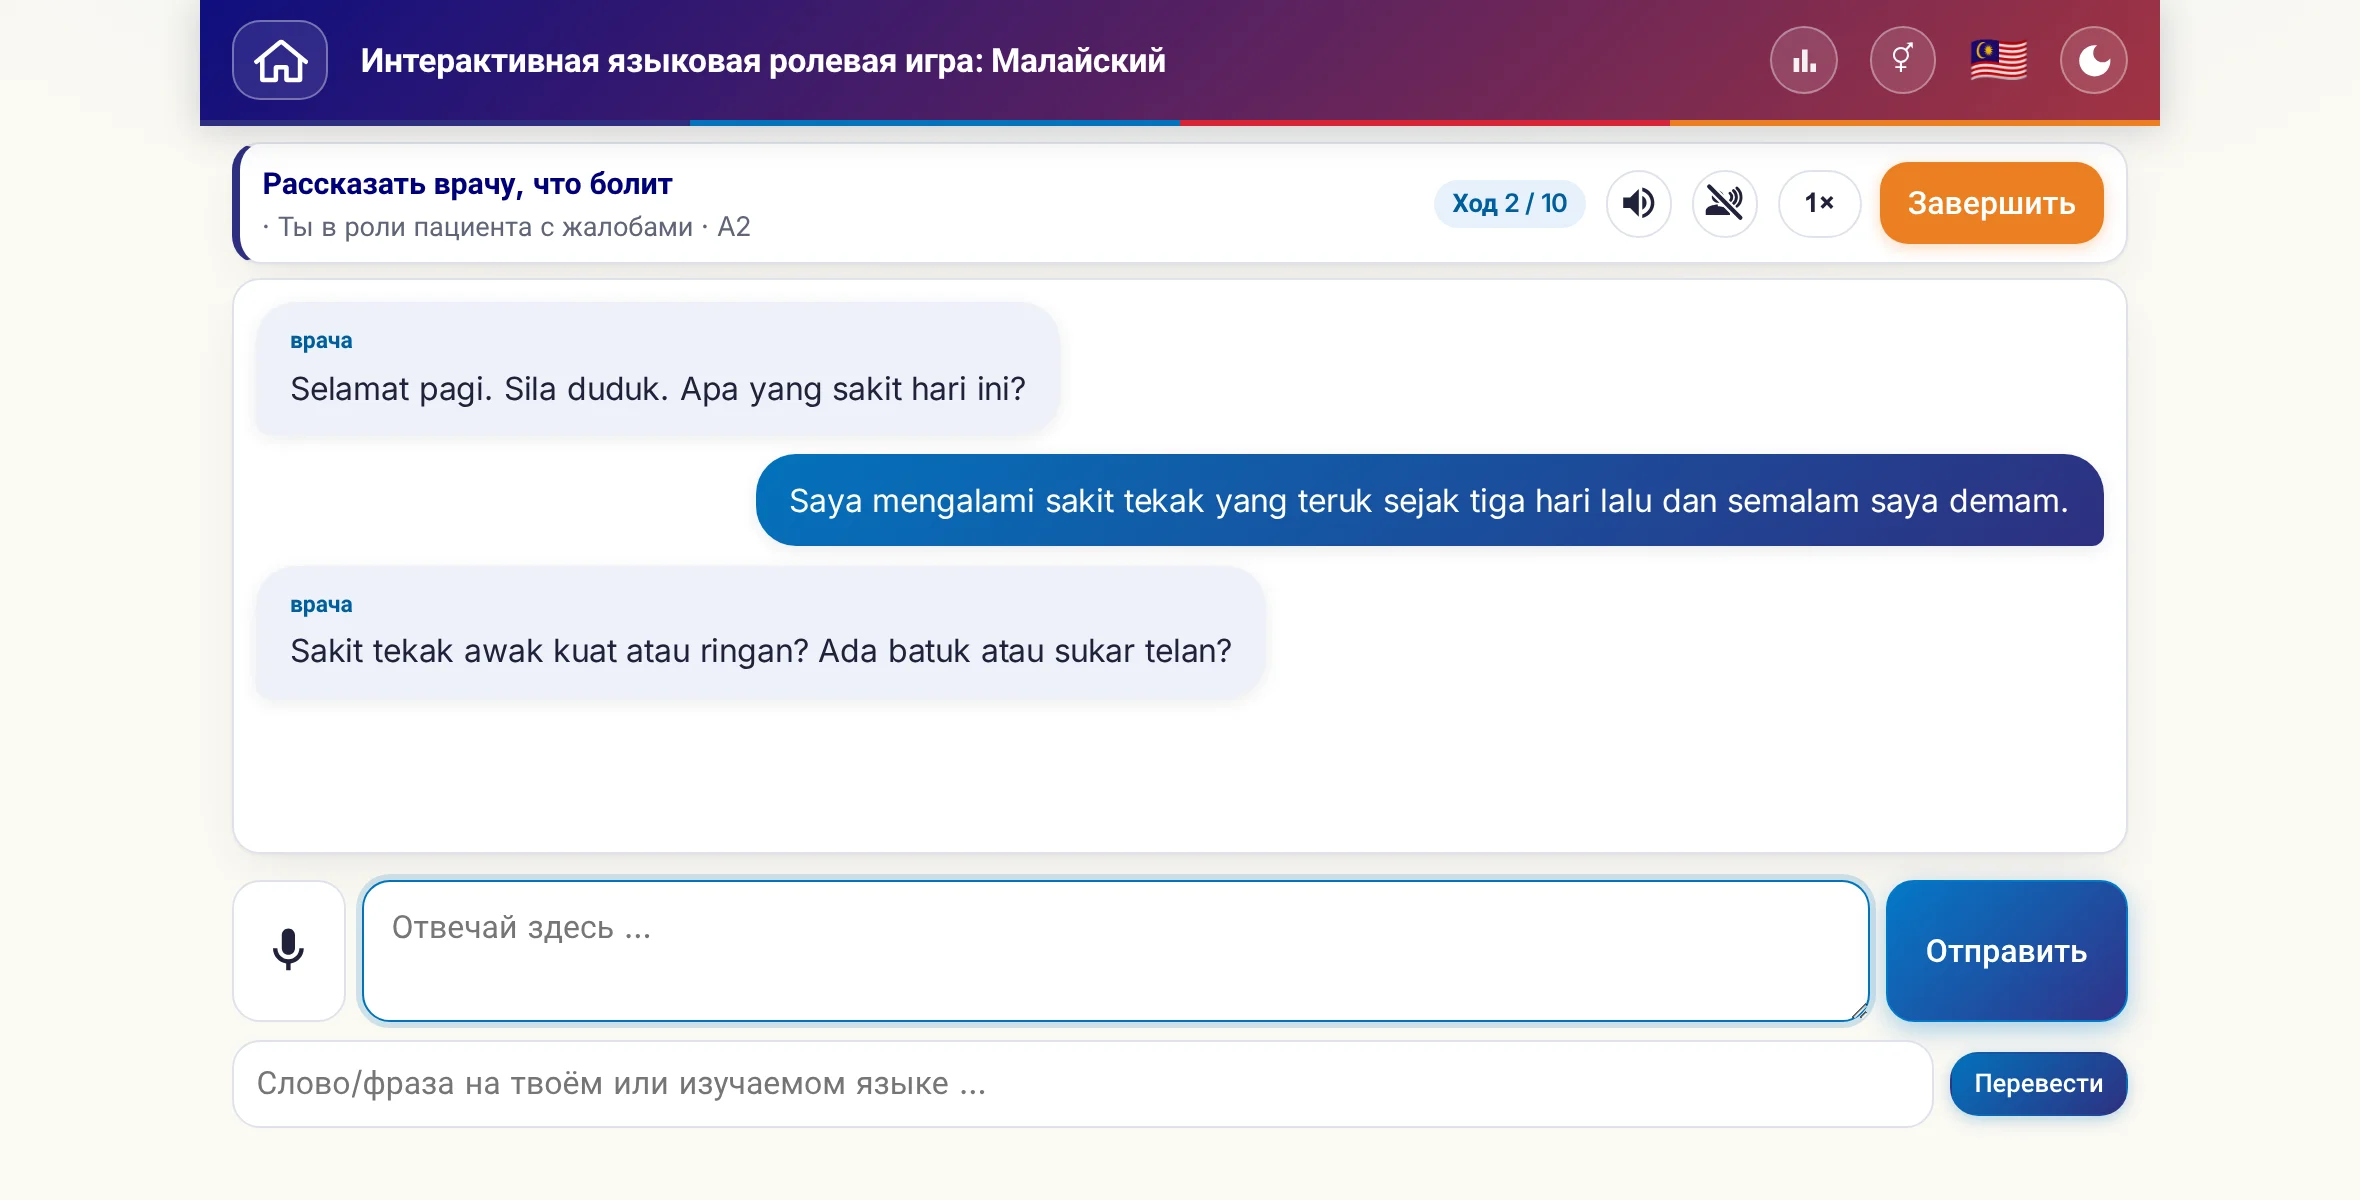Change playback speed 1× button

pyautogui.click(x=1819, y=203)
